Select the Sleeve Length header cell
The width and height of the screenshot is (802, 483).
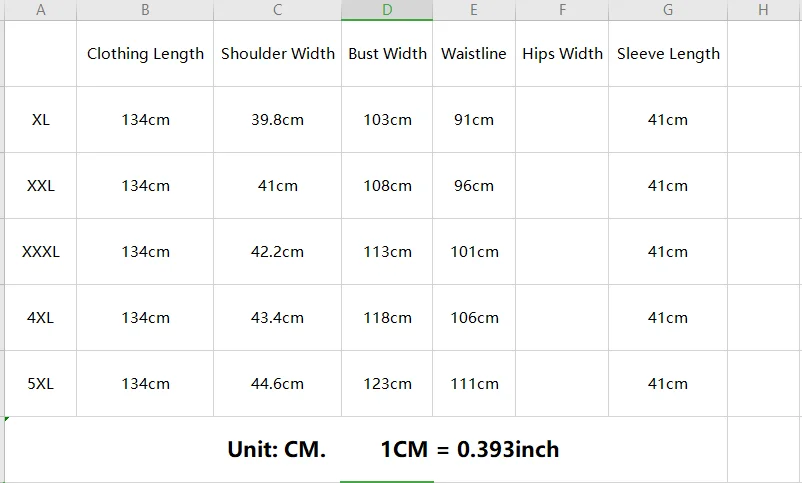tap(668, 54)
